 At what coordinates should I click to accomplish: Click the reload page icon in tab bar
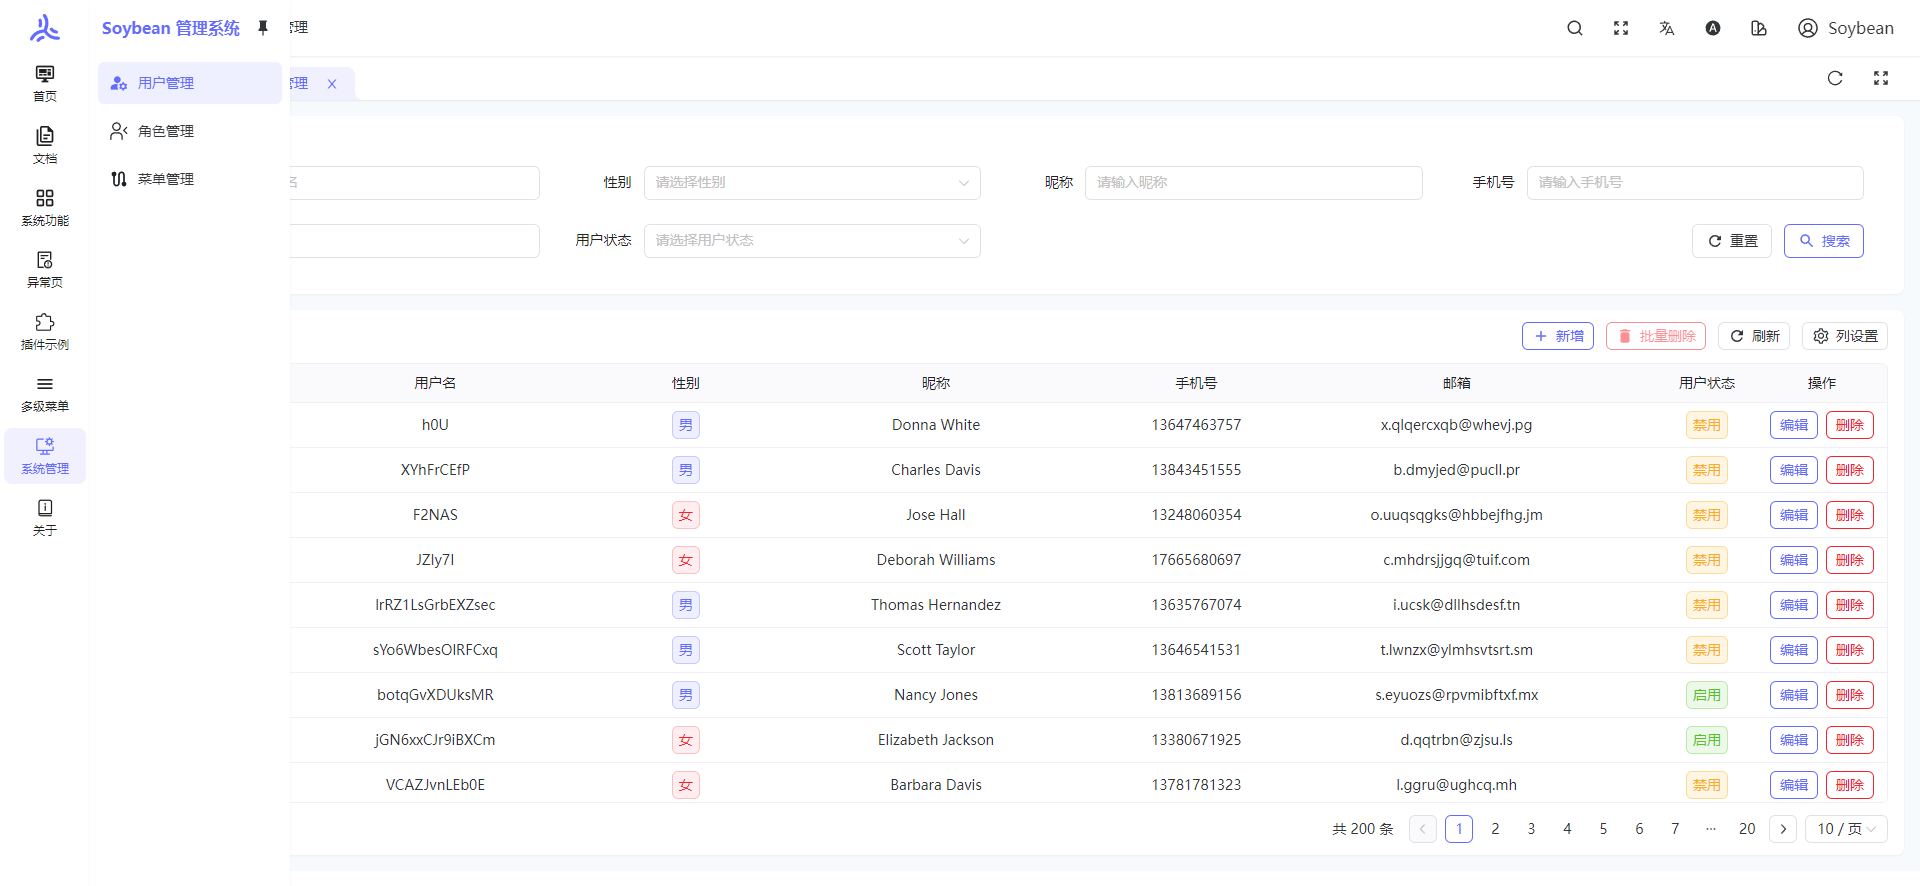(1834, 78)
